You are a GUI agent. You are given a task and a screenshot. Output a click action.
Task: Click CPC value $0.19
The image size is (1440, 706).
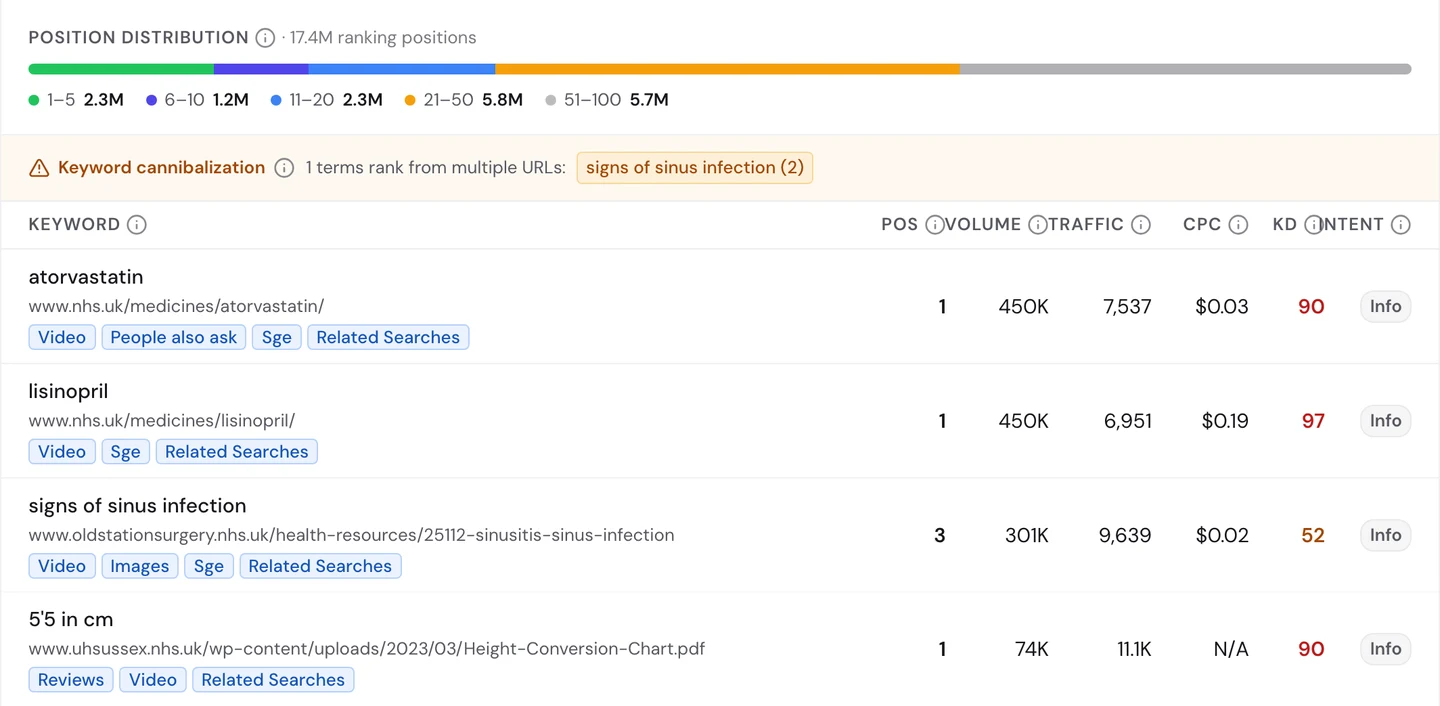(x=1225, y=421)
